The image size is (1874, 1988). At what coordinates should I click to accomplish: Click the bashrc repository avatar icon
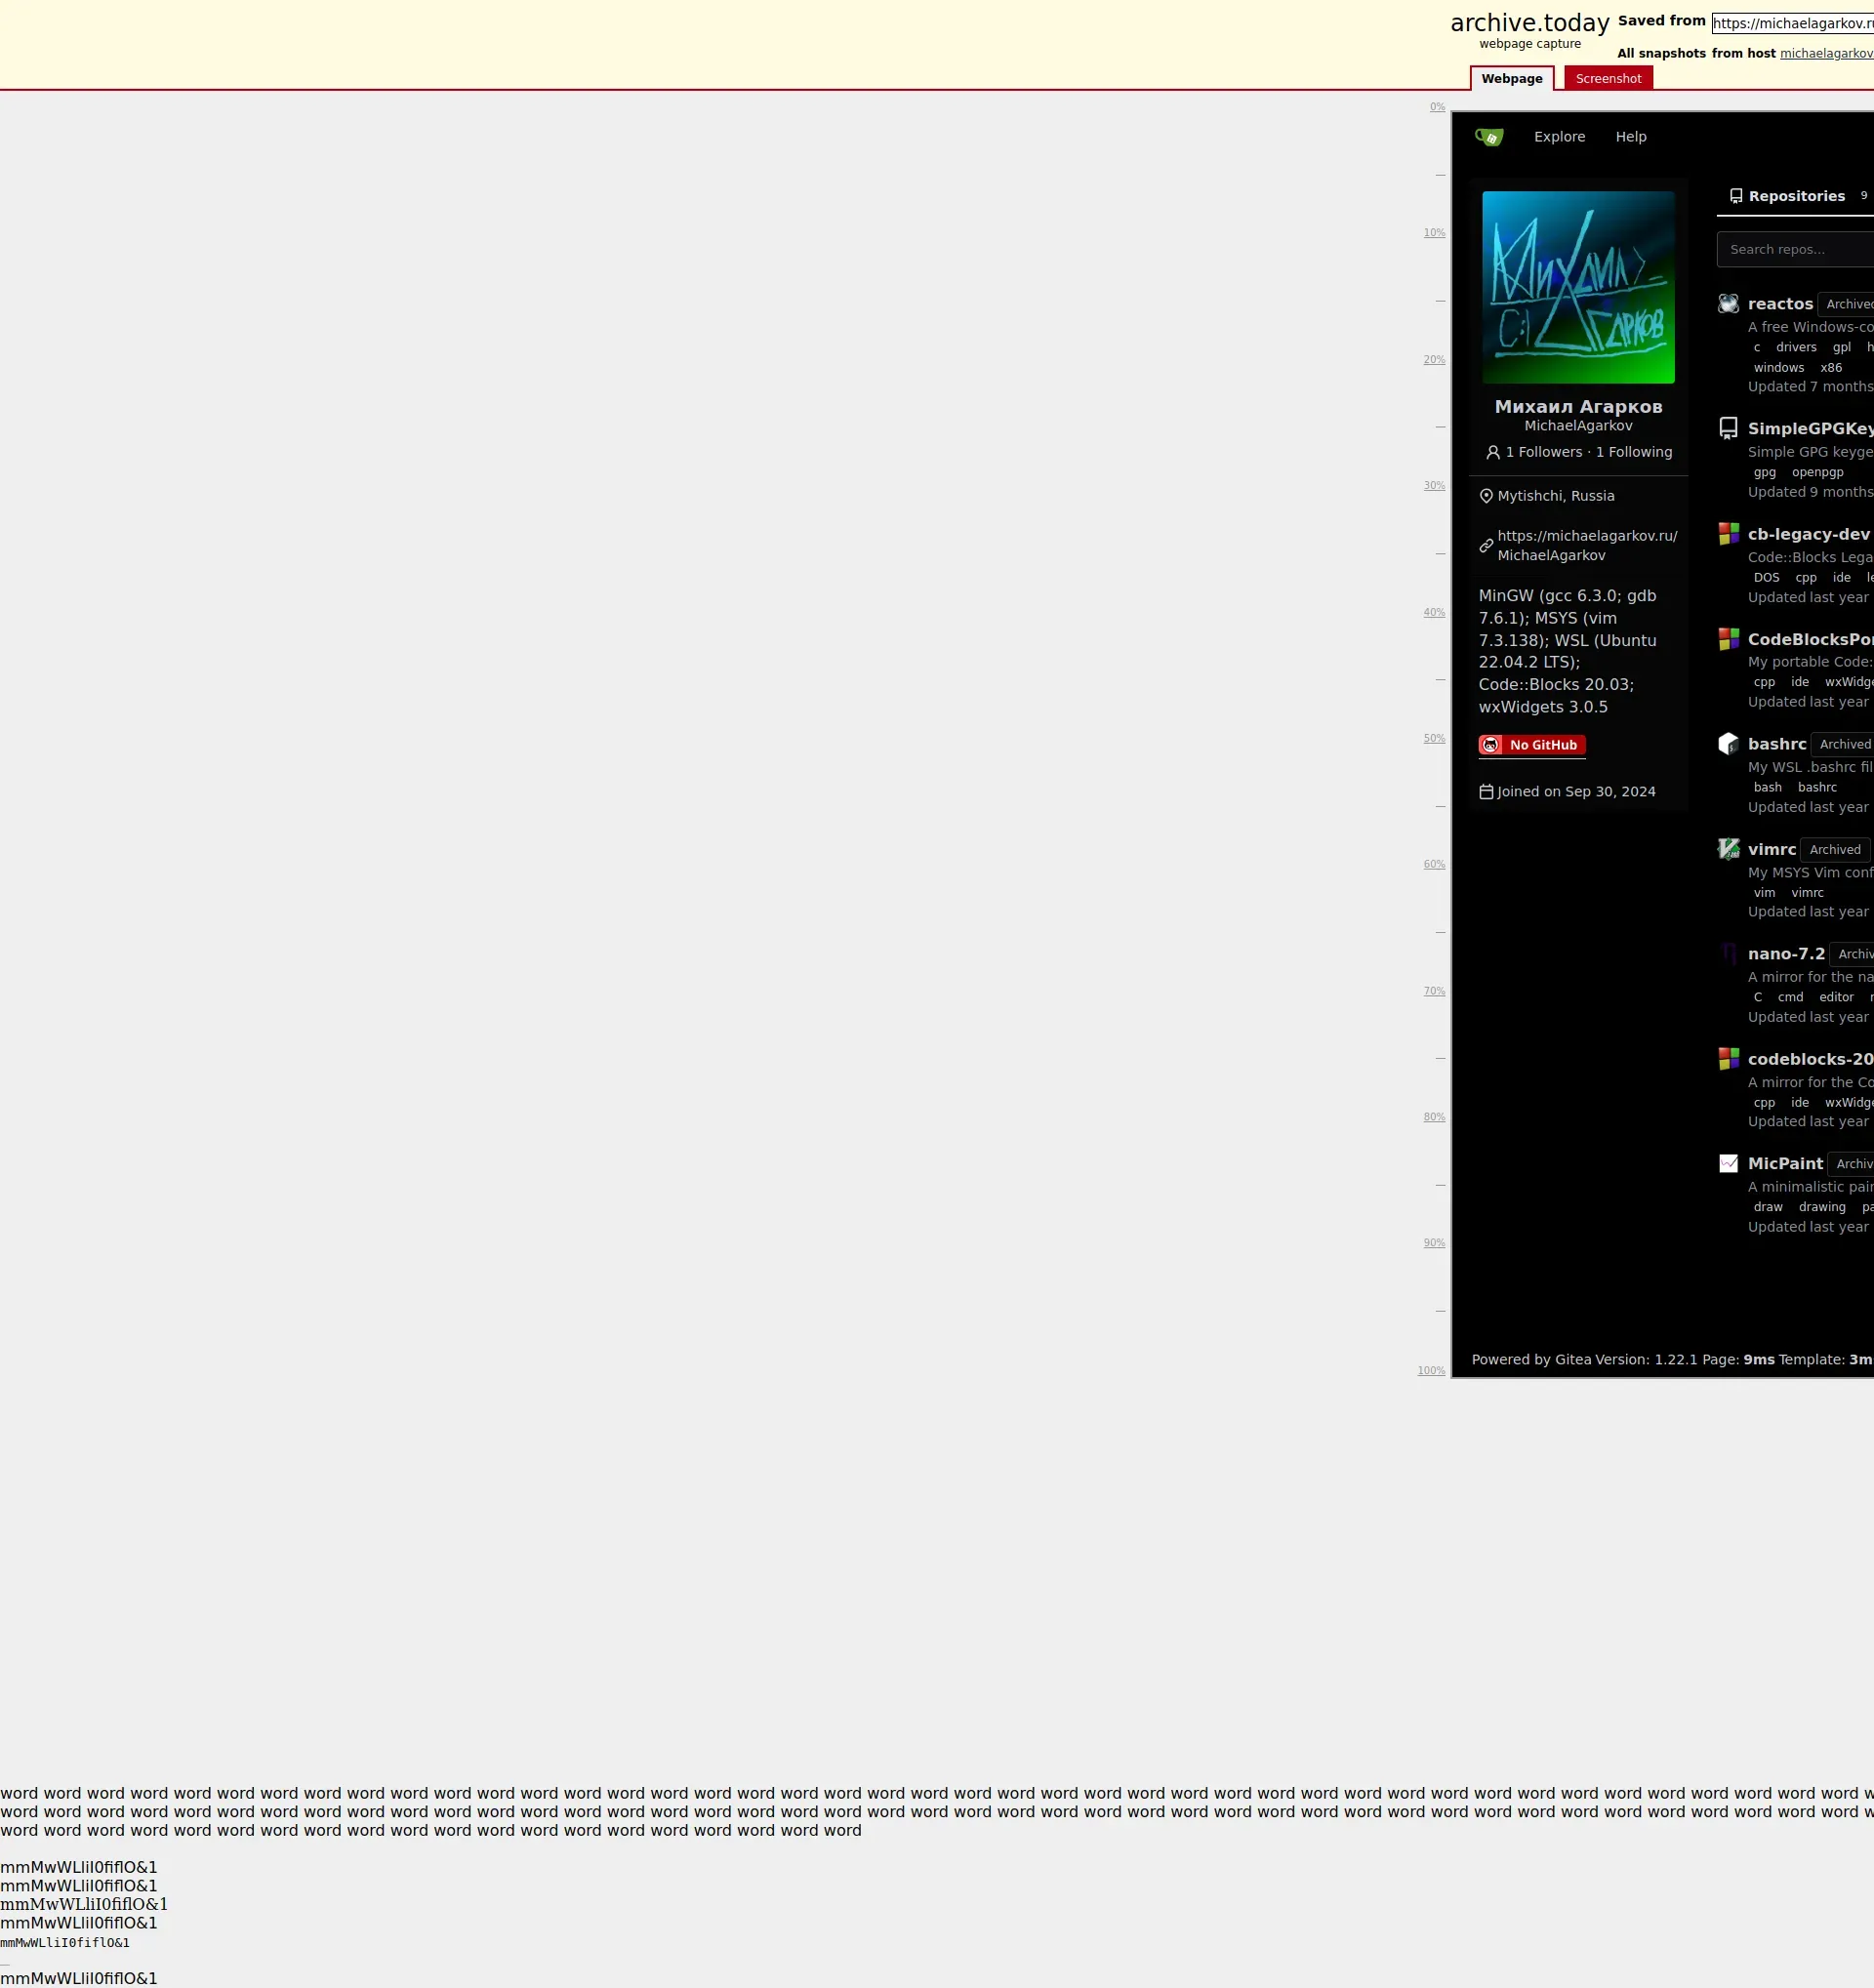click(x=1728, y=744)
